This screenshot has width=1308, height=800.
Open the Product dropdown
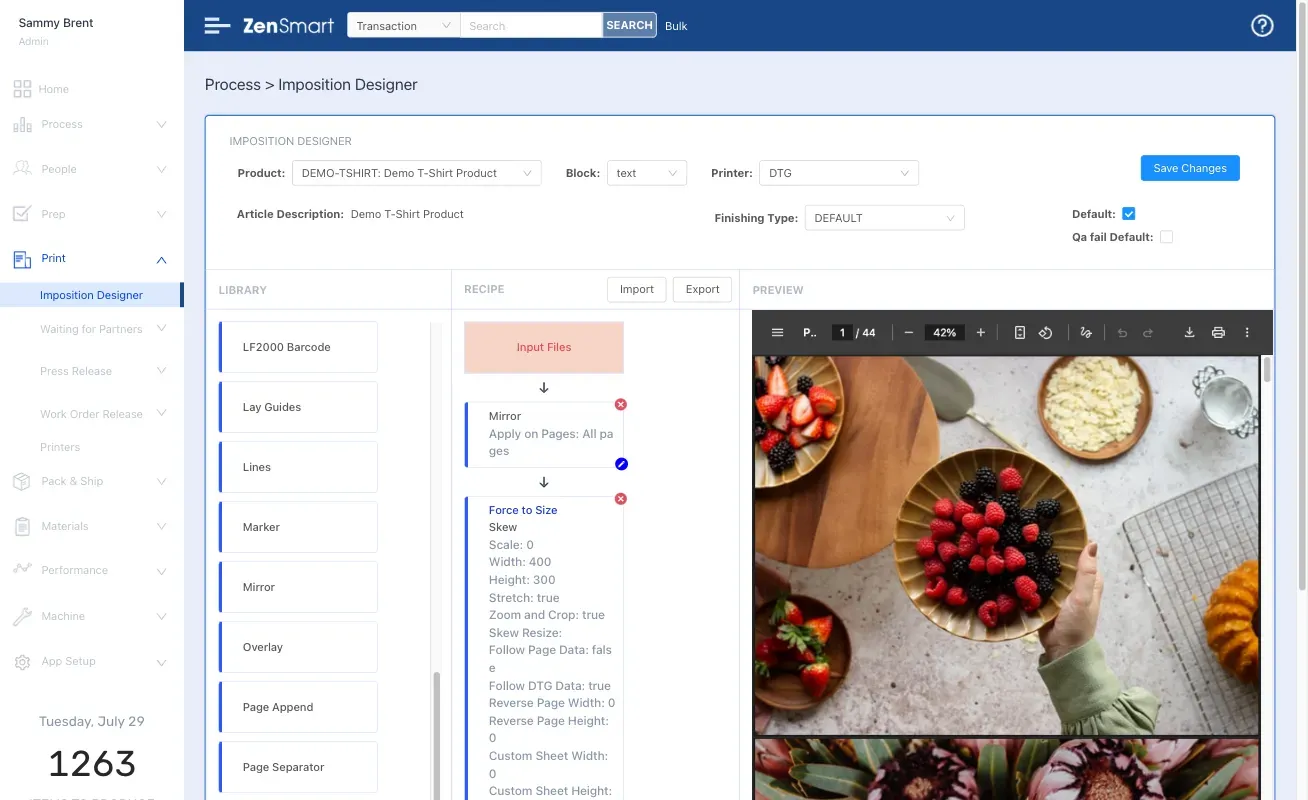point(417,173)
